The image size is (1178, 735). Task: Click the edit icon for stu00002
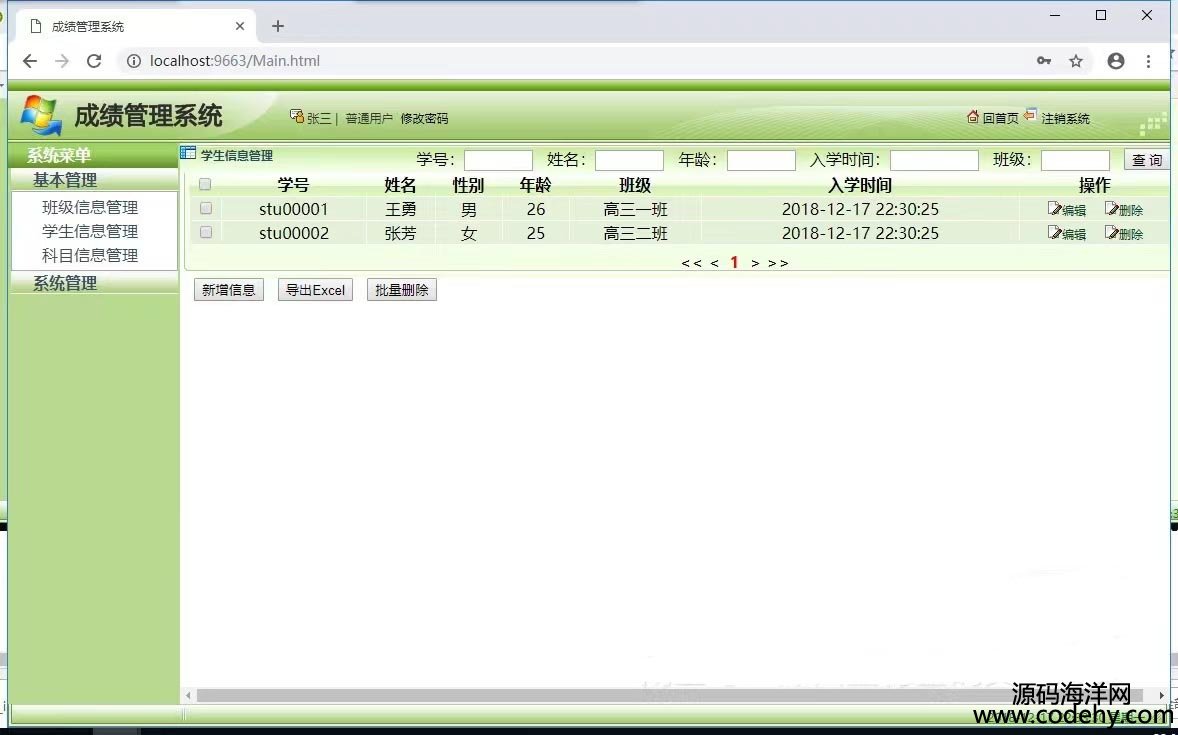click(1054, 232)
